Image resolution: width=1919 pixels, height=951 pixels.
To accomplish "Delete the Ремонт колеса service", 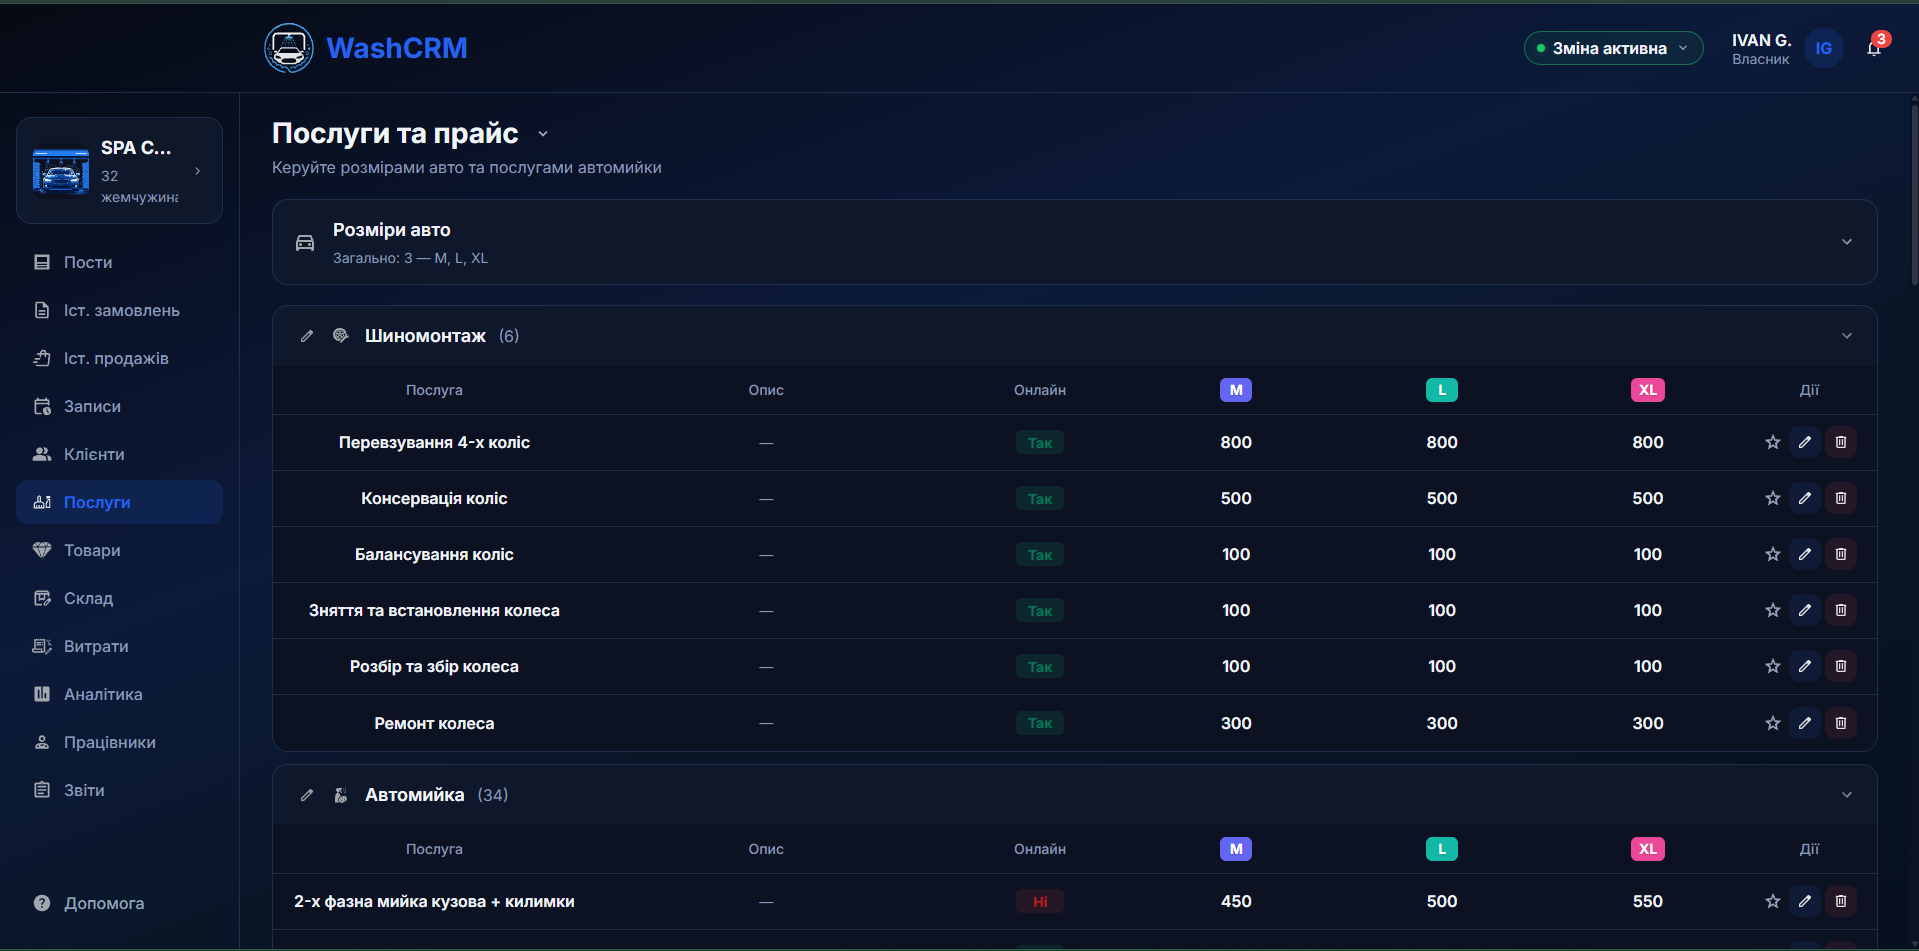I will (1841, 723).
